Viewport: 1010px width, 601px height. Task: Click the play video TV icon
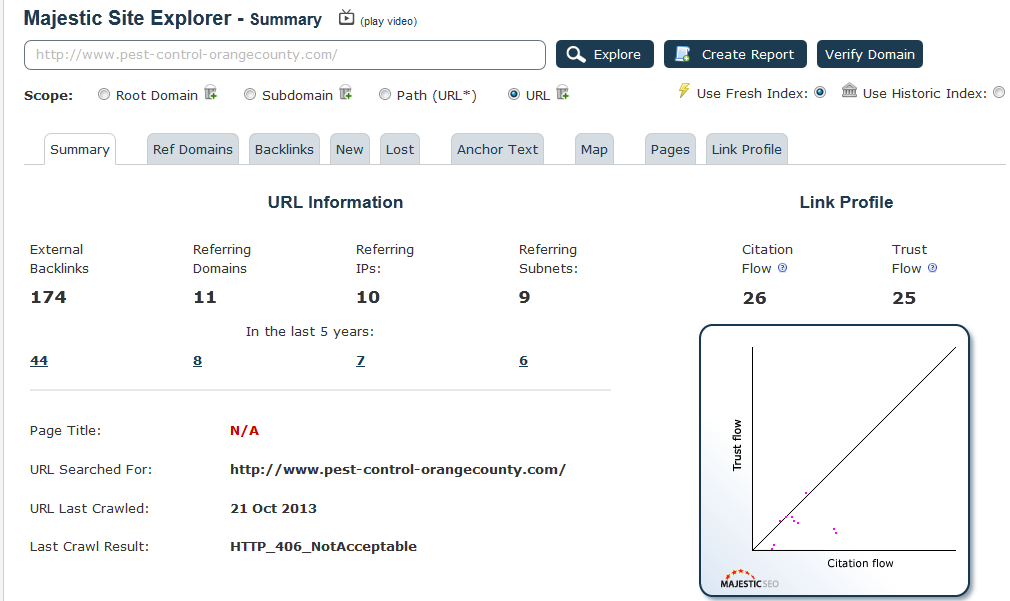(x=347, y=17)
